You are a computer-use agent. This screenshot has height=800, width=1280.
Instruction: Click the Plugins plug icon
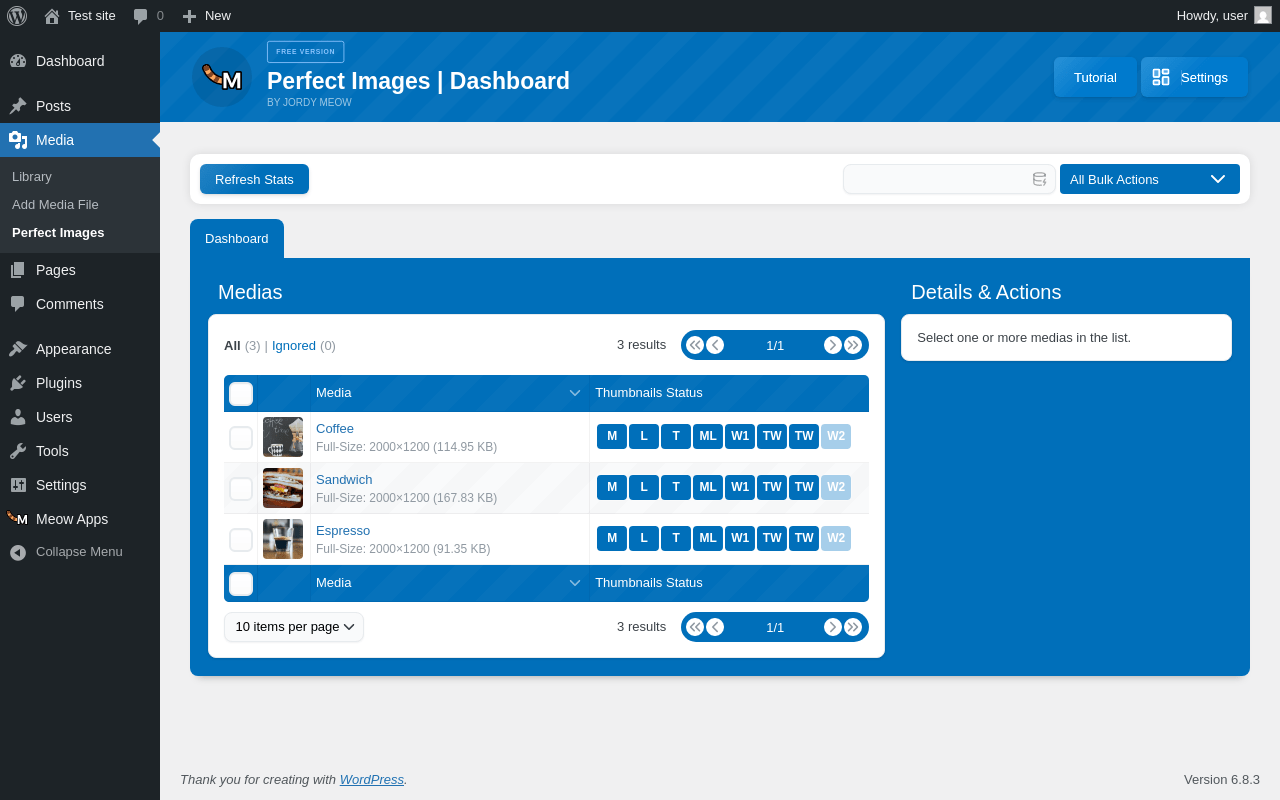click(x=18, y=383)
